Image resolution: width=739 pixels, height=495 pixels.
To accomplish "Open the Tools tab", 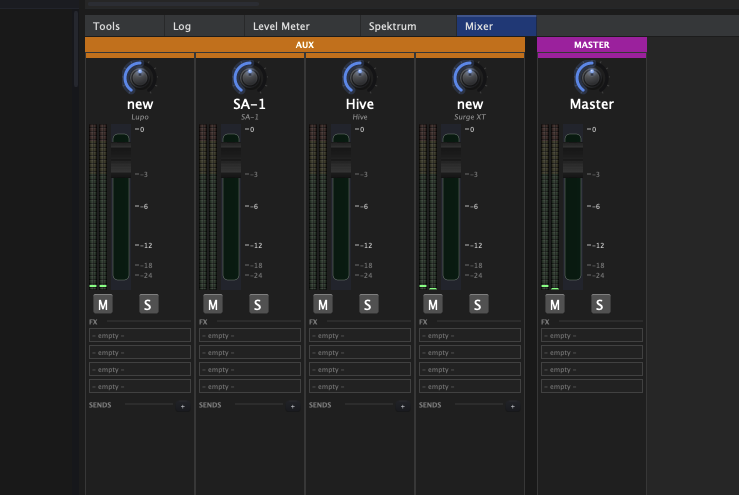I will coord(124,26).
